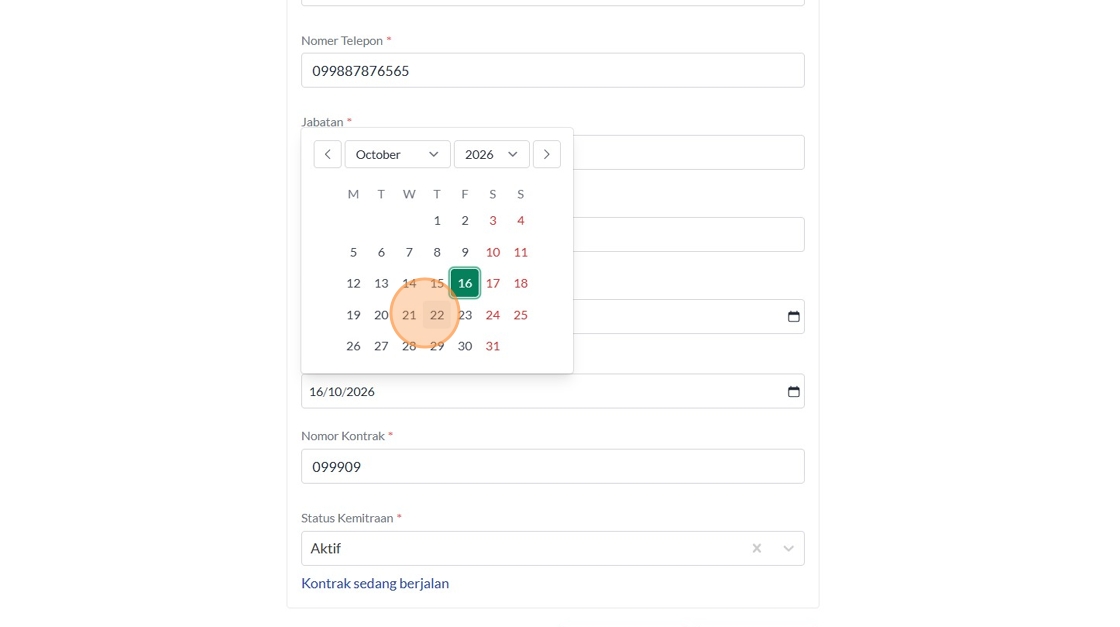Pick October 25 in the calendar

pos(521,315)
